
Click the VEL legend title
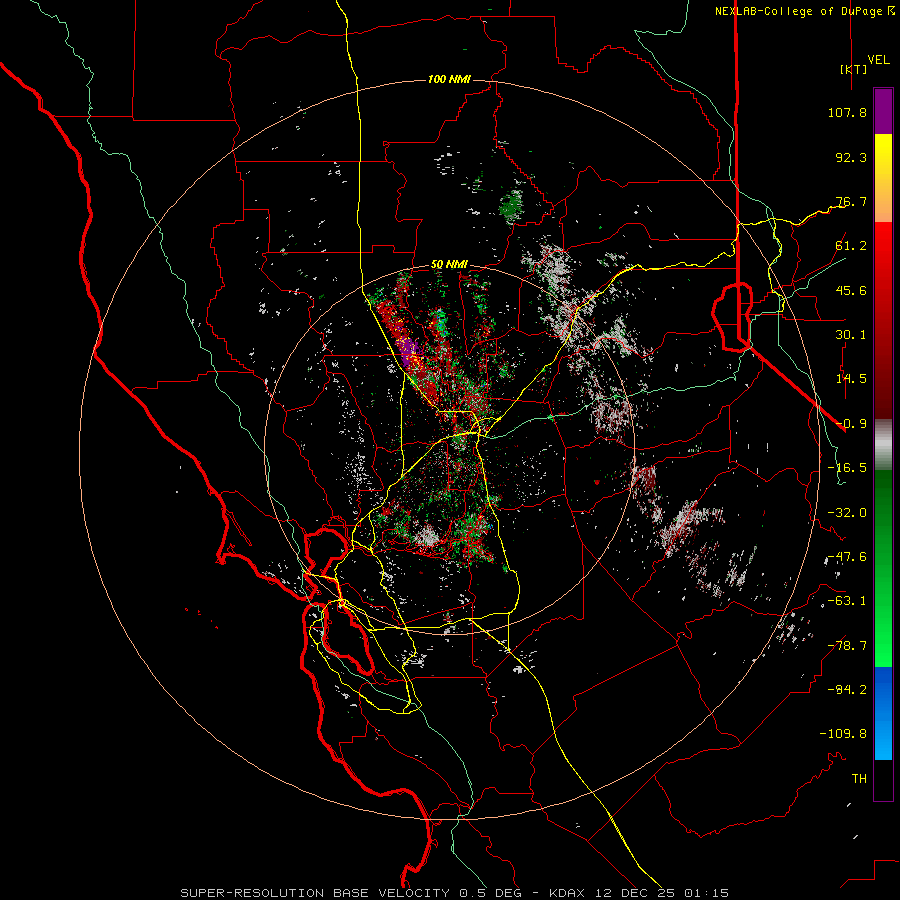tap(878, 60)
